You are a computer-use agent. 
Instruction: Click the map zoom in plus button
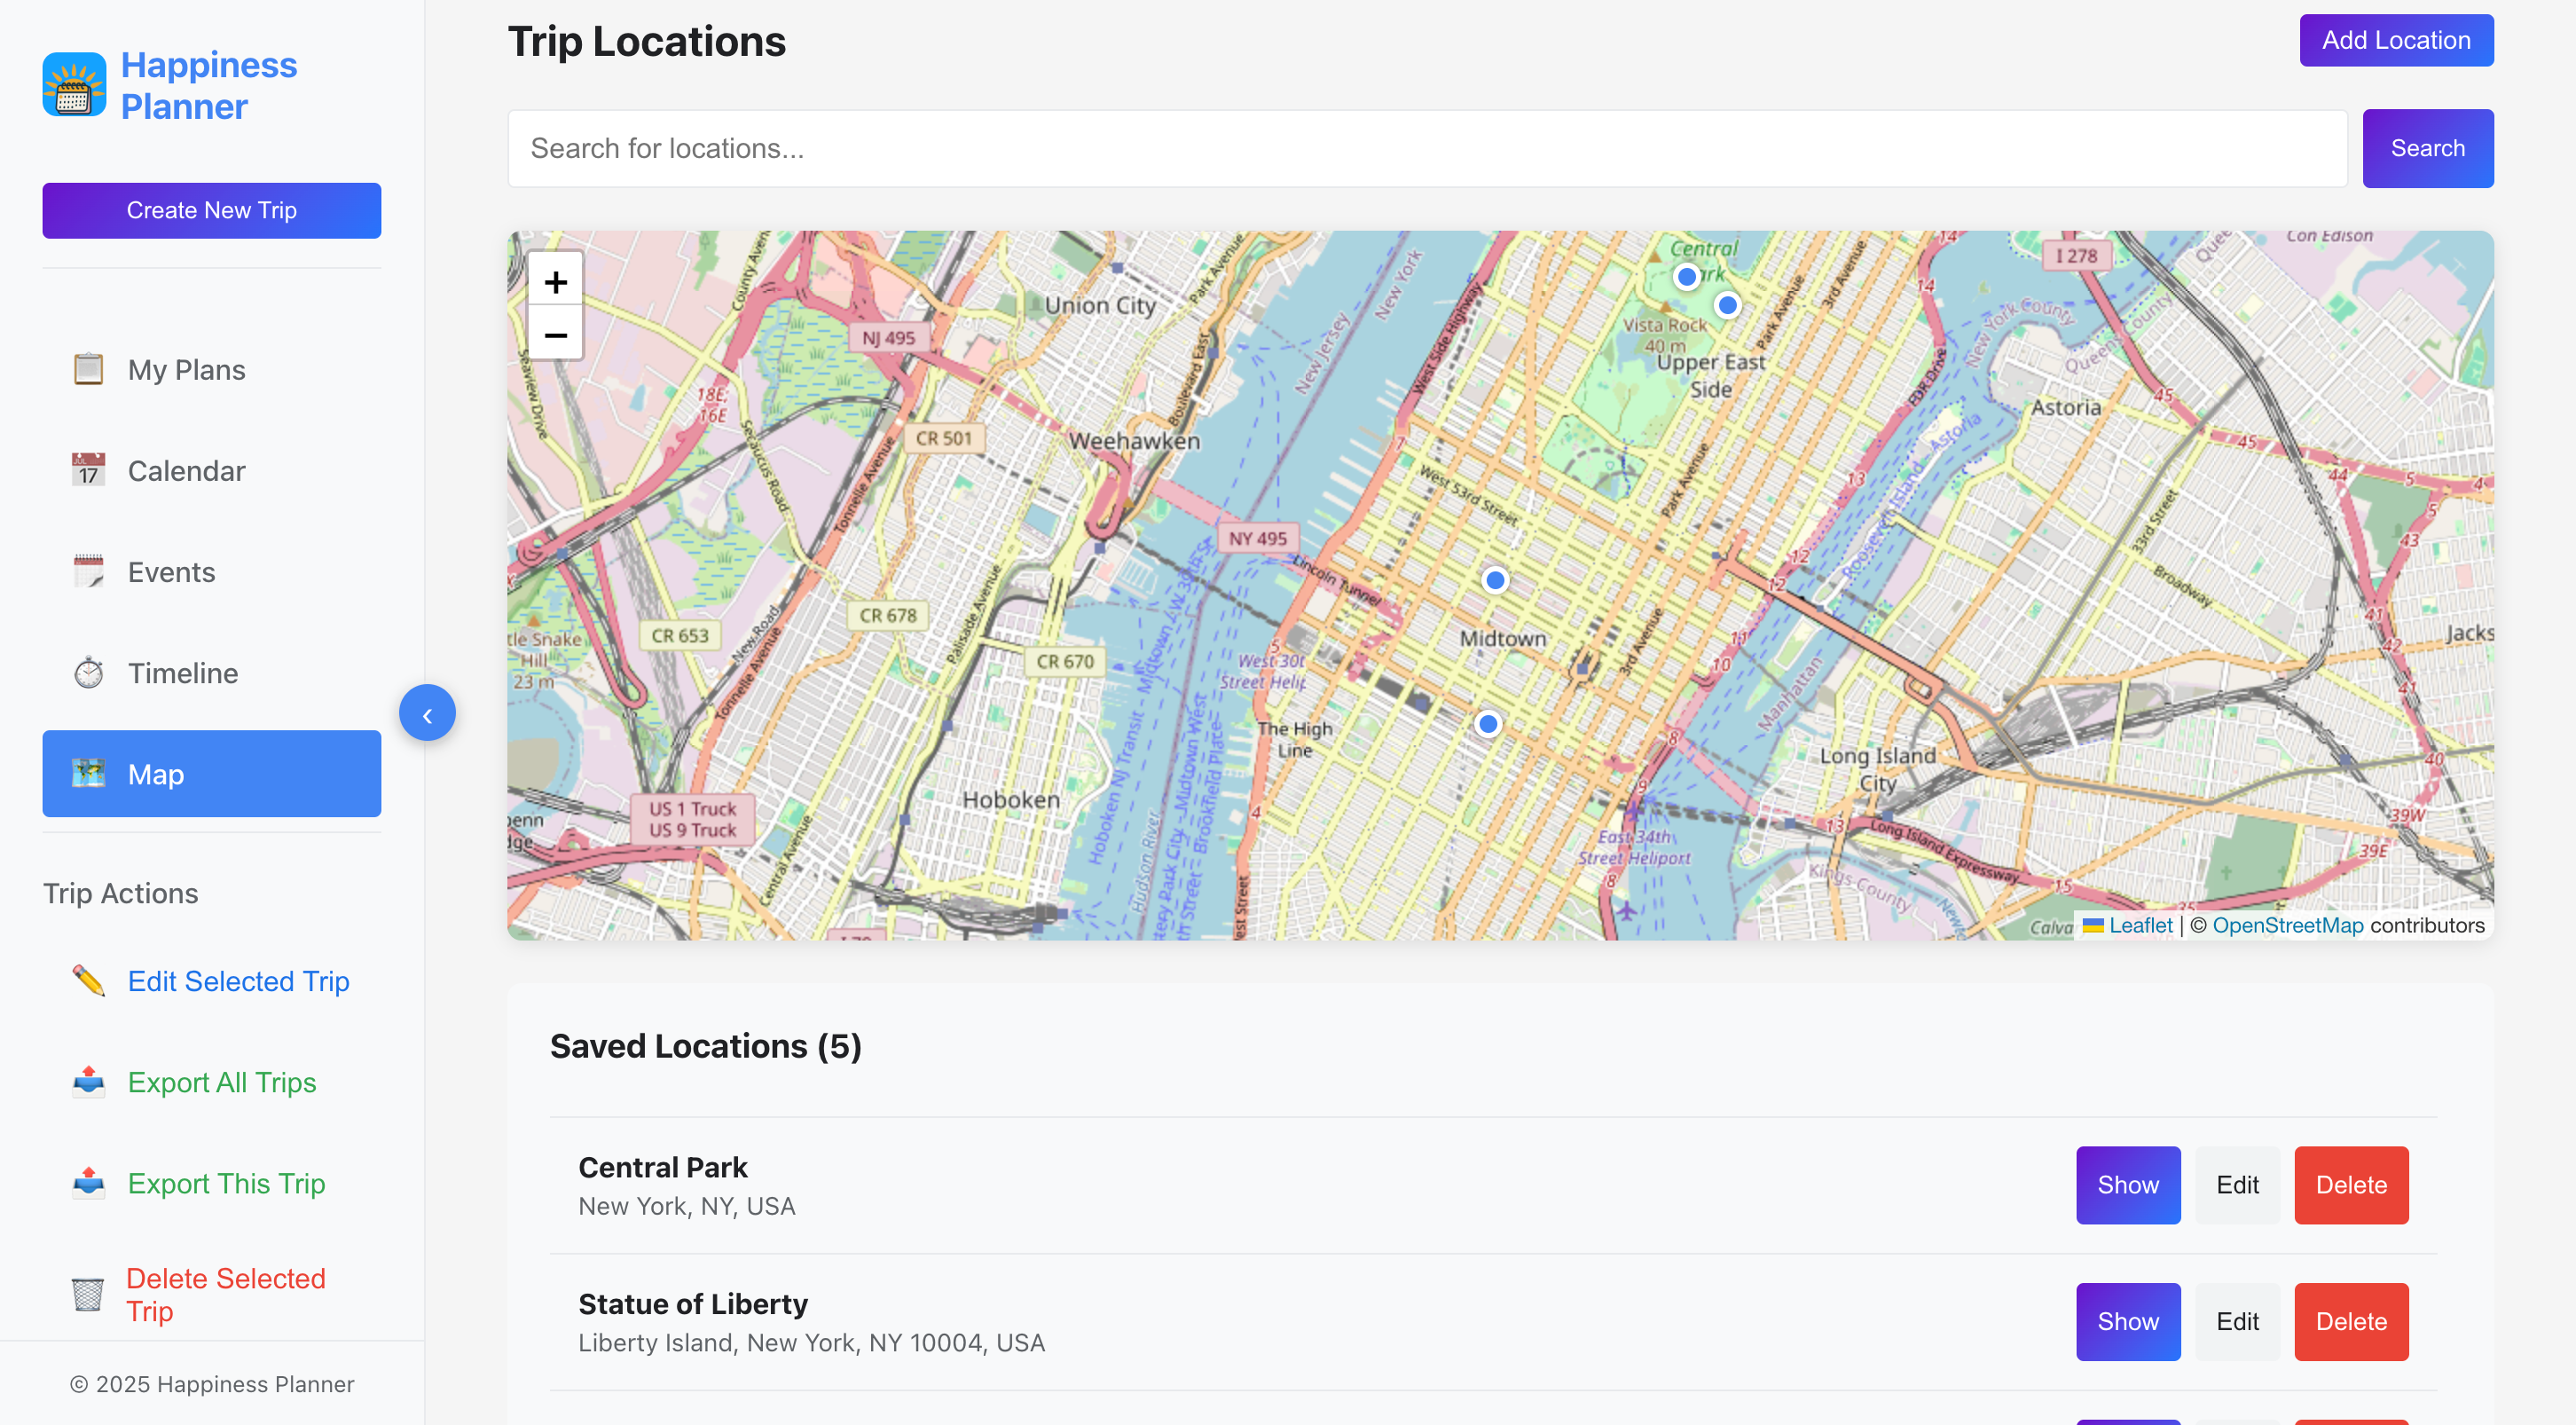[x=555, y=282]
